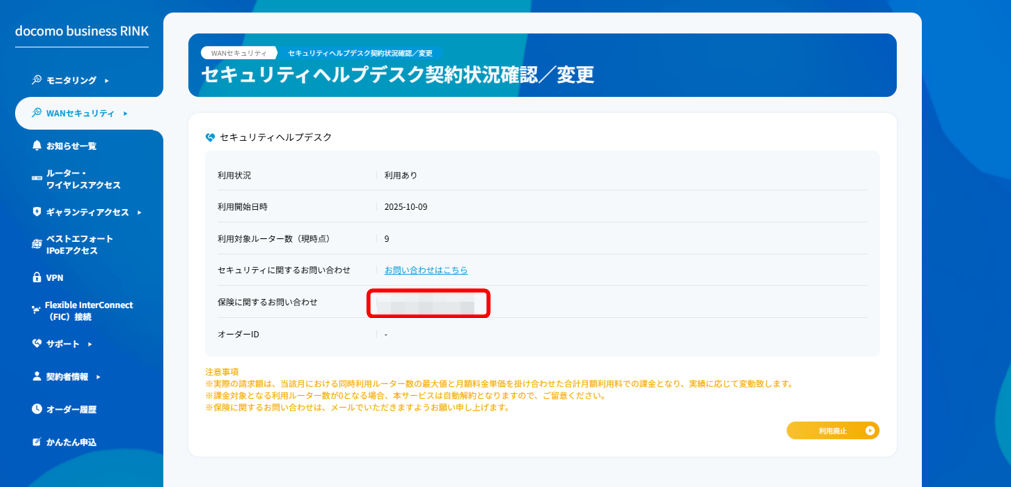Open the オーダー履歴 menu item

coord(71,409)
